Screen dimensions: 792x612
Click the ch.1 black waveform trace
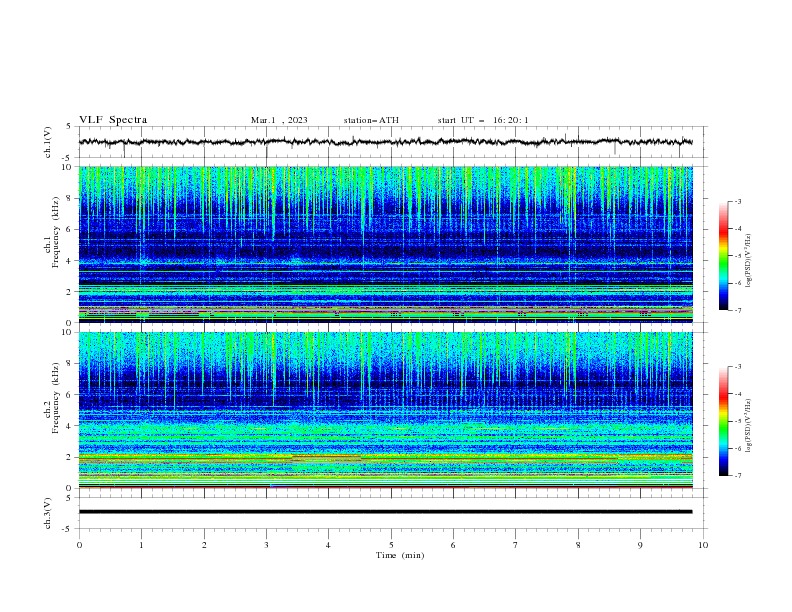pyautogui.click(x=385, y=142)
